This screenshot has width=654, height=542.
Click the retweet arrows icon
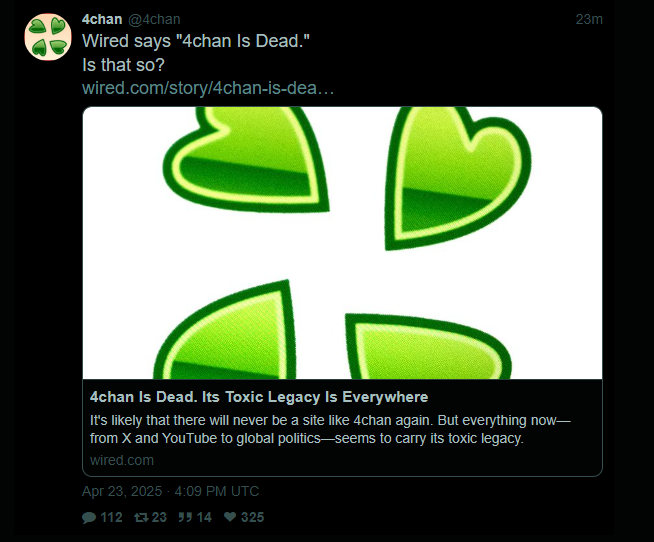[141, 517]
